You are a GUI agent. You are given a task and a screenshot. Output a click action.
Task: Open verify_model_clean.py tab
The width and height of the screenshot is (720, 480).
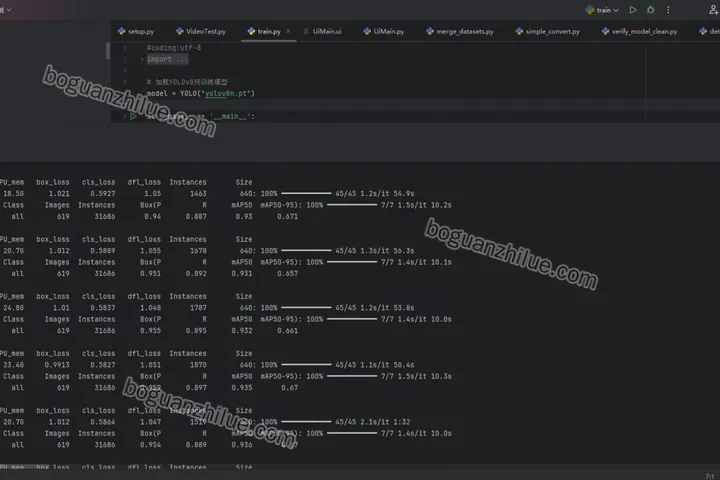[x=640, y=31]
